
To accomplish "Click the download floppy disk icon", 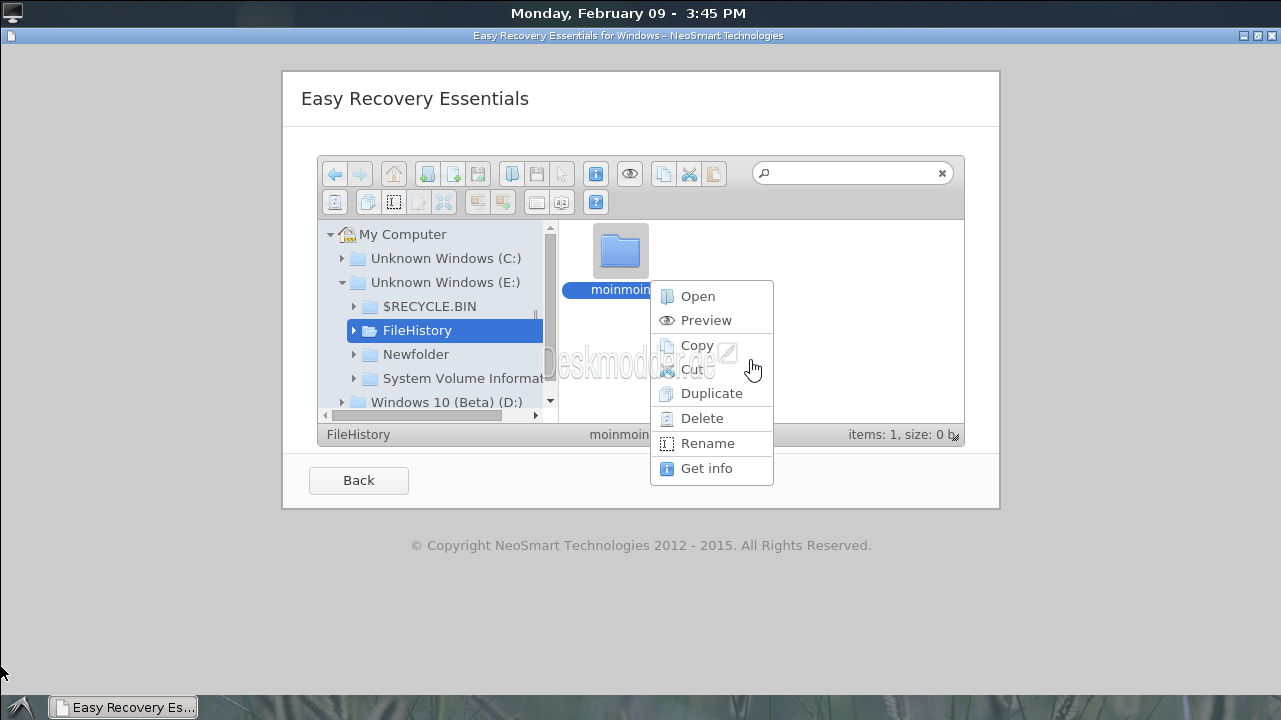I will (537, 174).
